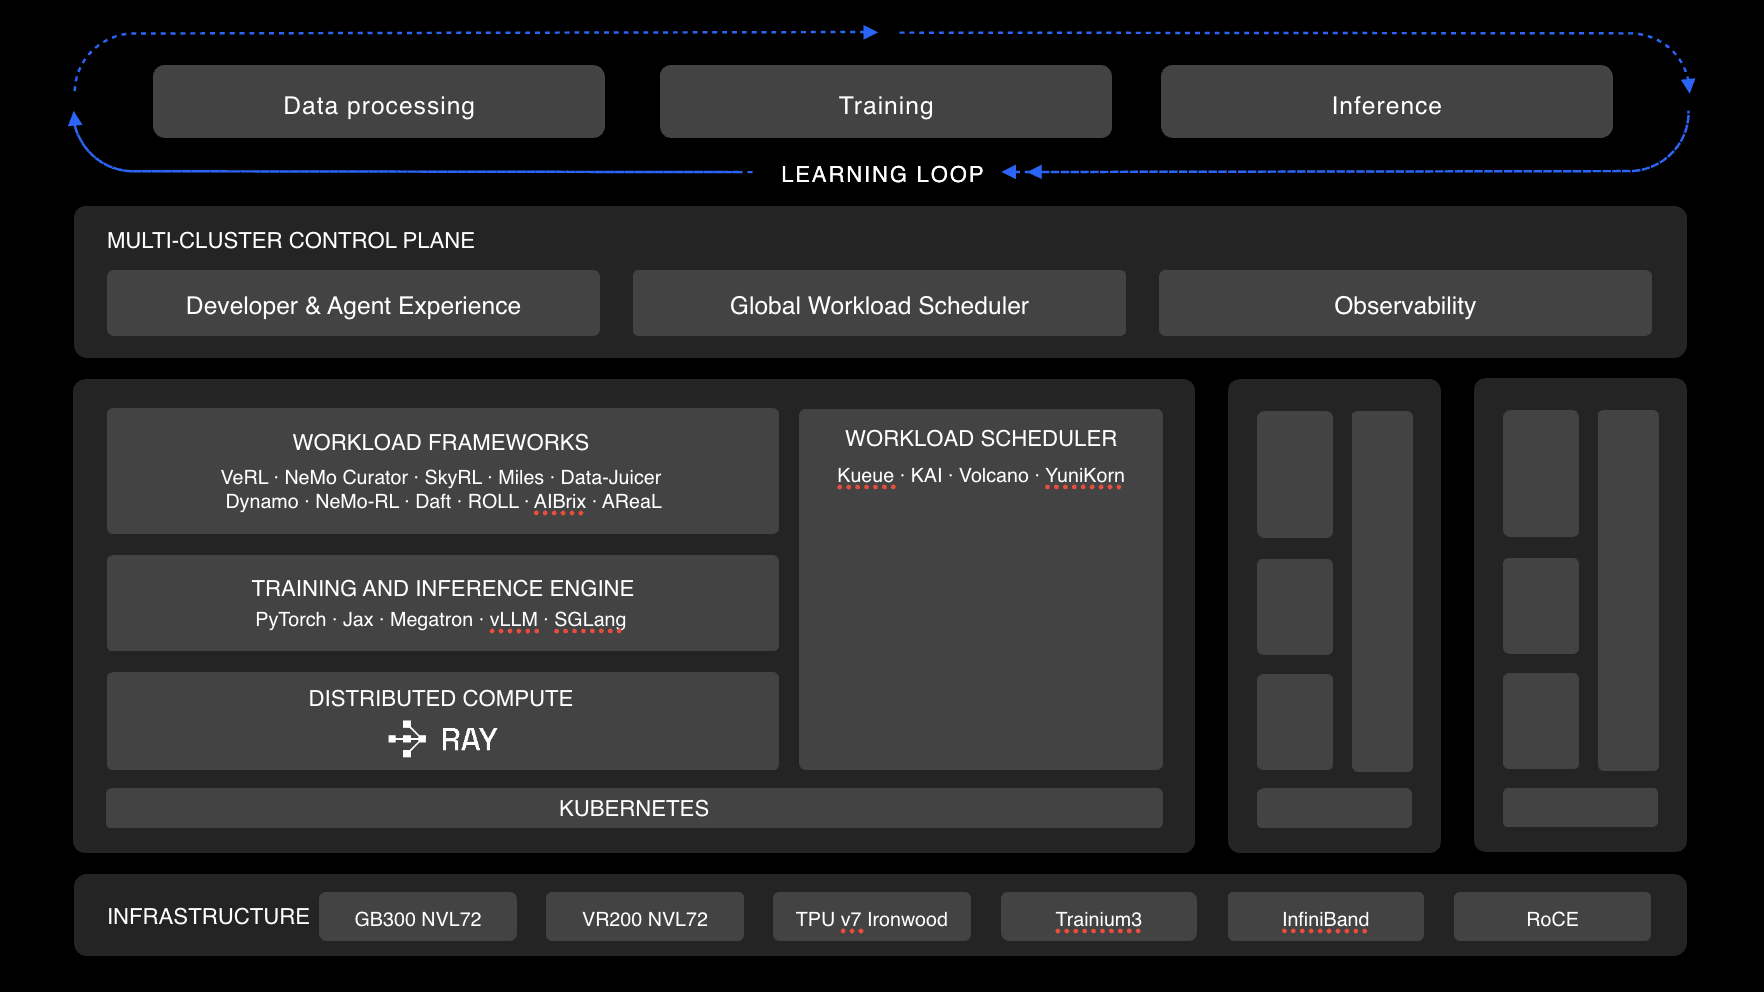The image size is (1764, 992).
Task: Click the Ray logo icon
Action: coord(407,739)
